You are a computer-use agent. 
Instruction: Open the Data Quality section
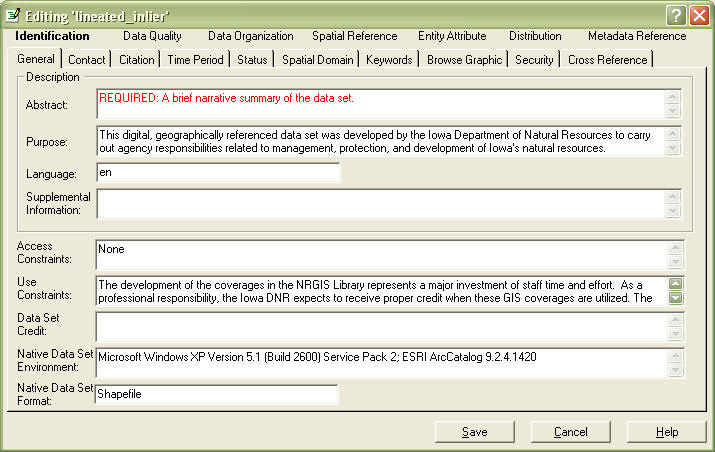[x=152, y=36]
